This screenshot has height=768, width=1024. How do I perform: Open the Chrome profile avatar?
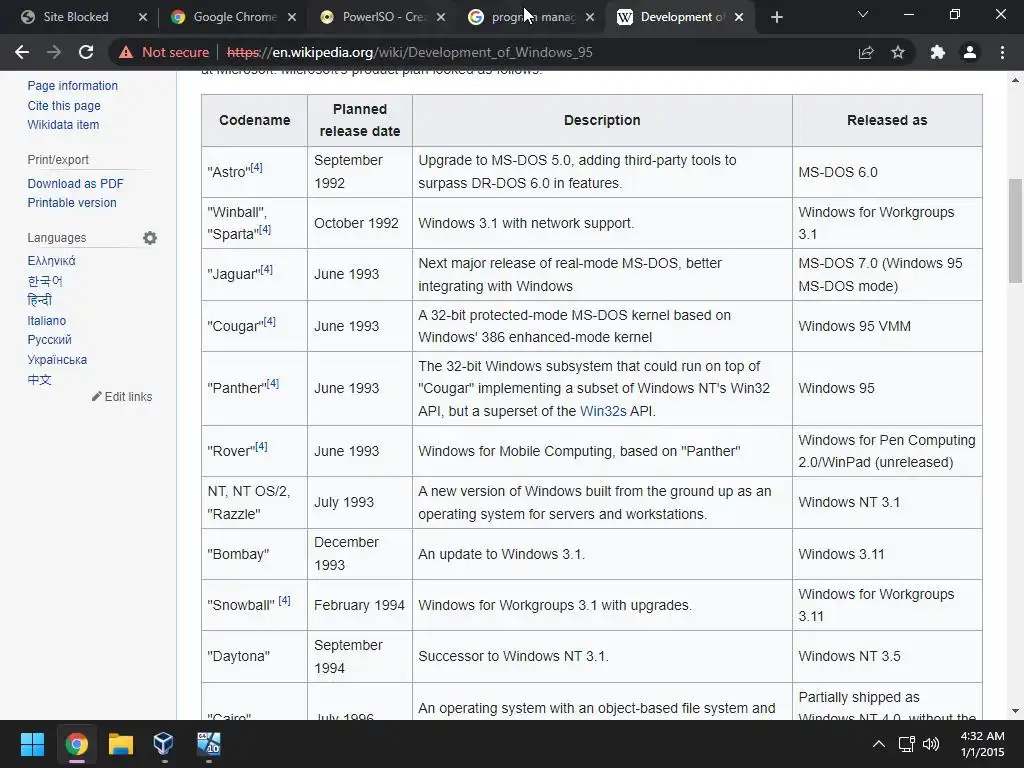[x=970, y=52]
